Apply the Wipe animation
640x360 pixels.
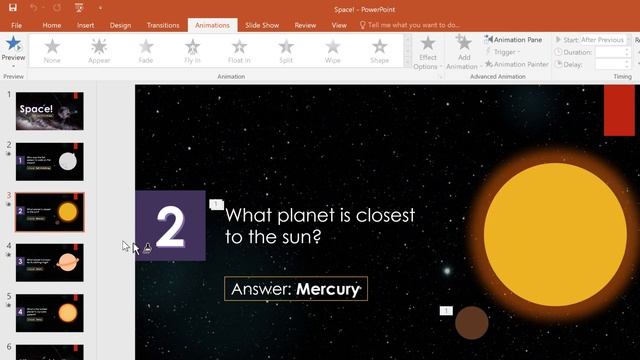click(x=333, y=51)
